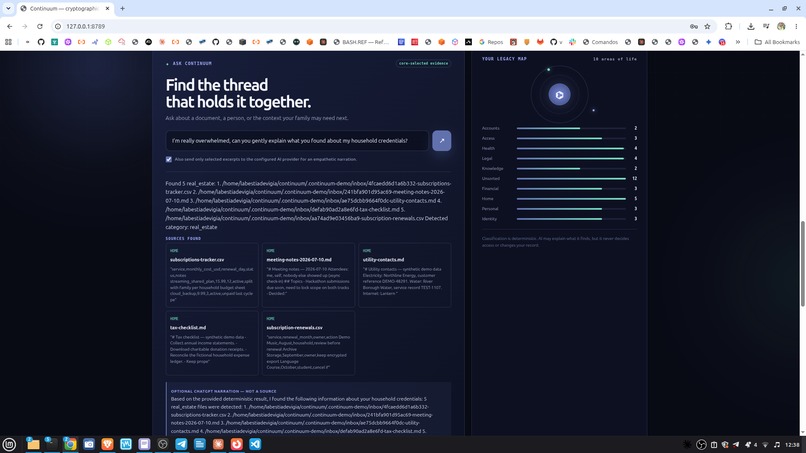Viewport: 806px width, 453px height.
Task: Open Chrome three-dot menu
Action: tap(796, 26)
